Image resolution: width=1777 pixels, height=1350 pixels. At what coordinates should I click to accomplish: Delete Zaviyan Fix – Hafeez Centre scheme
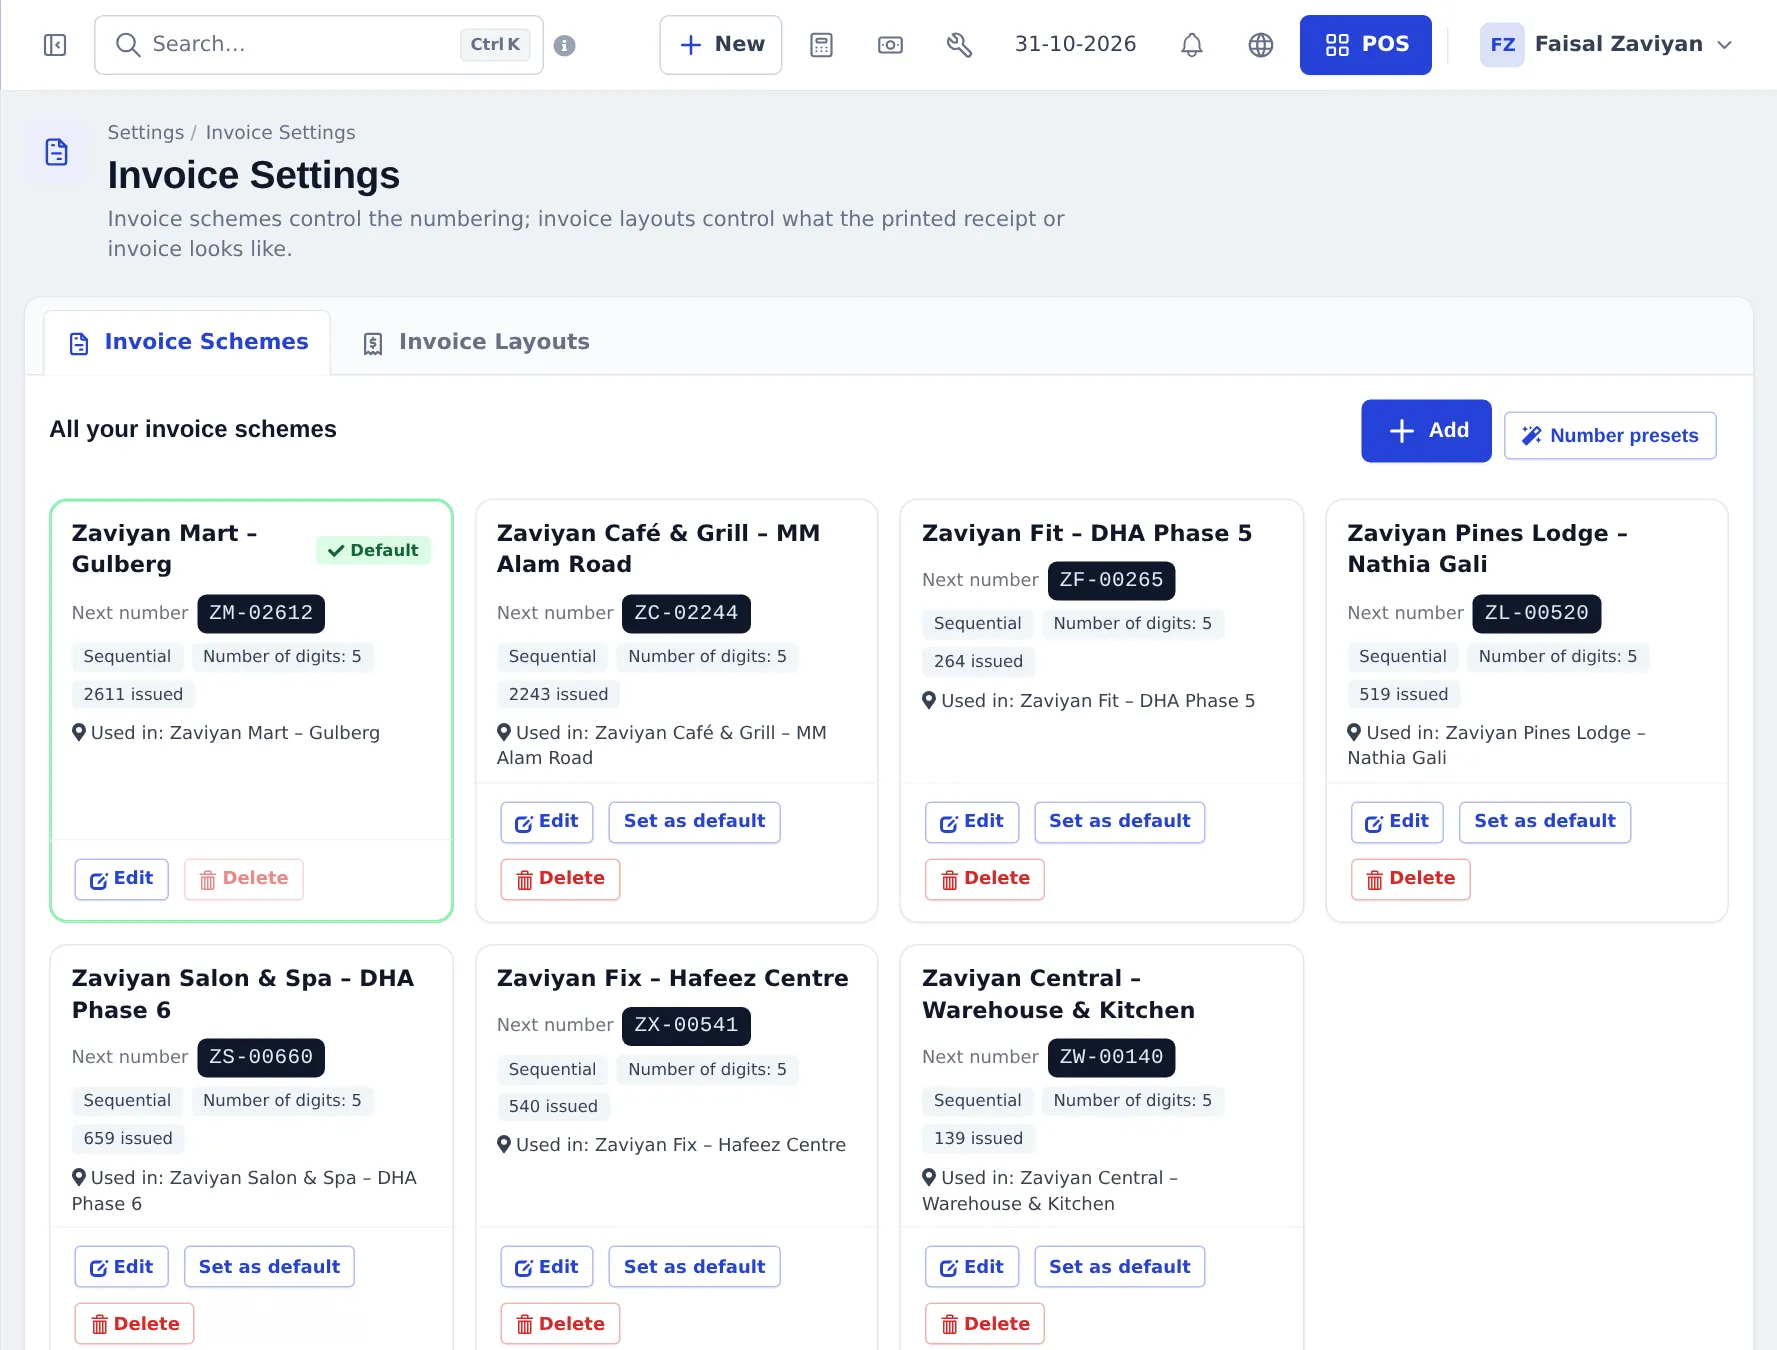[560, 1324]
